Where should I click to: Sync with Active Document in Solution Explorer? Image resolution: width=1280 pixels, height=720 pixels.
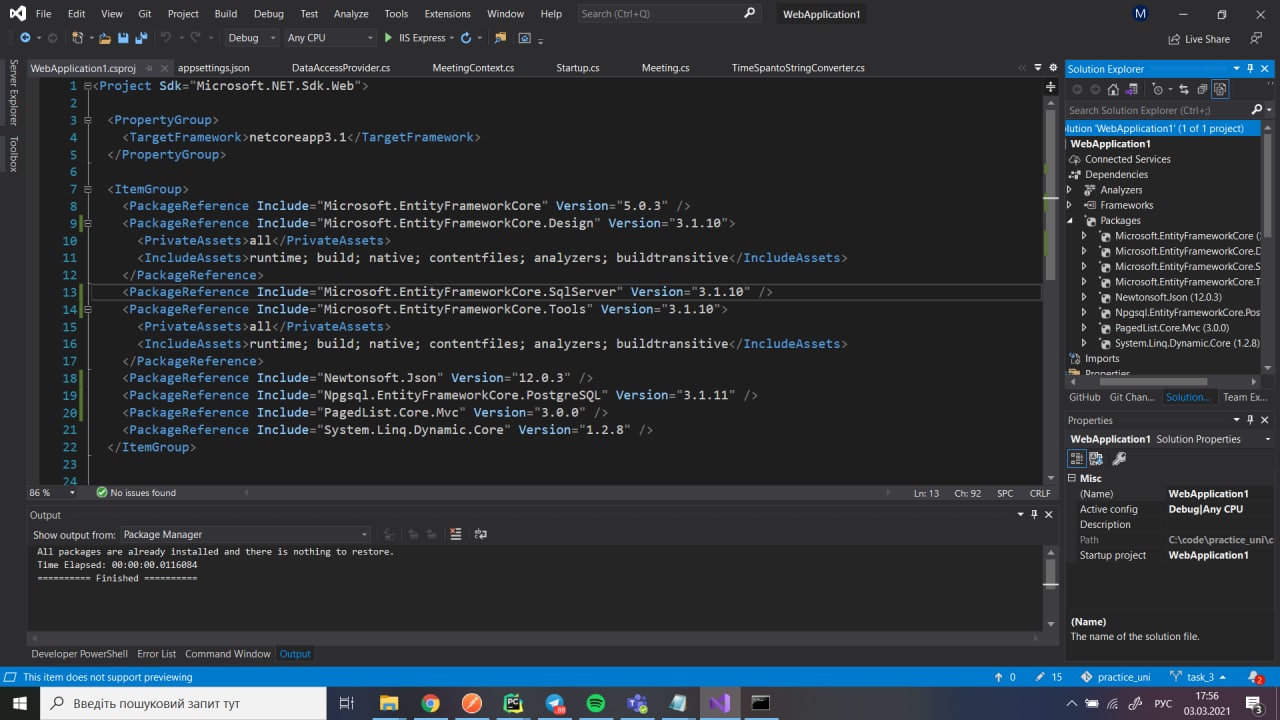1184,89
